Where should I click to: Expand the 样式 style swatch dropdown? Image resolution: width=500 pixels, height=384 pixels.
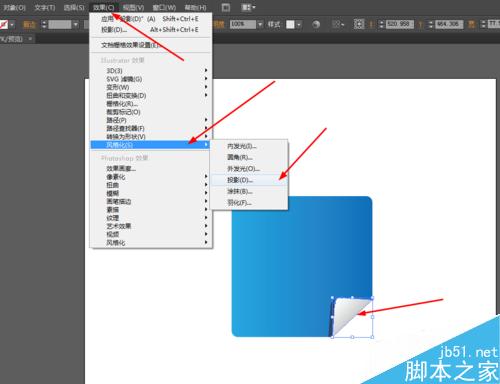(299, 24)
